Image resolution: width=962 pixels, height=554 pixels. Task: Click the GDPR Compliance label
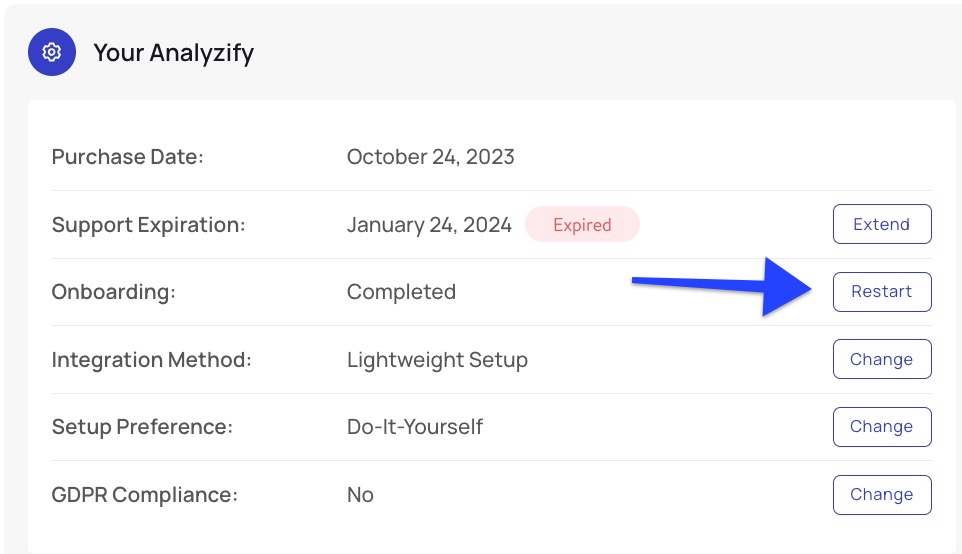point(145,494)
